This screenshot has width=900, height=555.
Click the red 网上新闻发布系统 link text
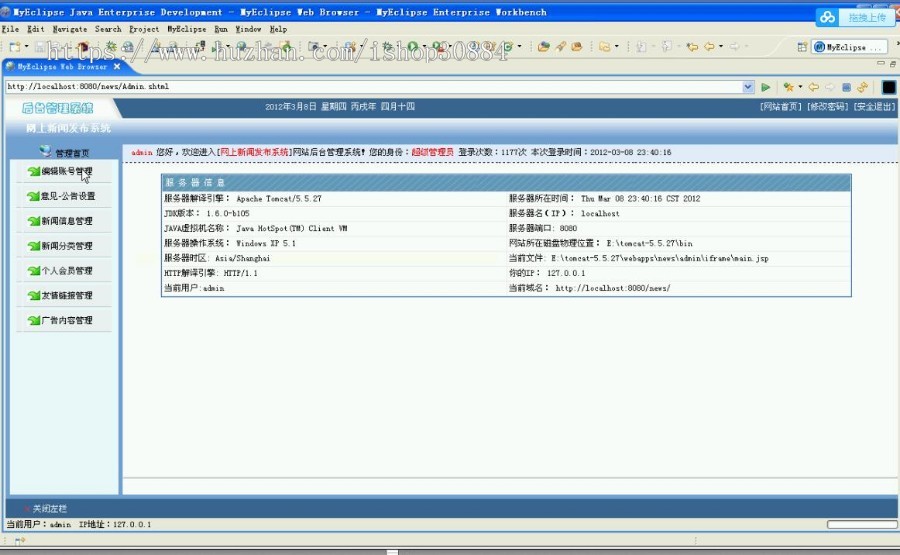[x=254, y=152]
